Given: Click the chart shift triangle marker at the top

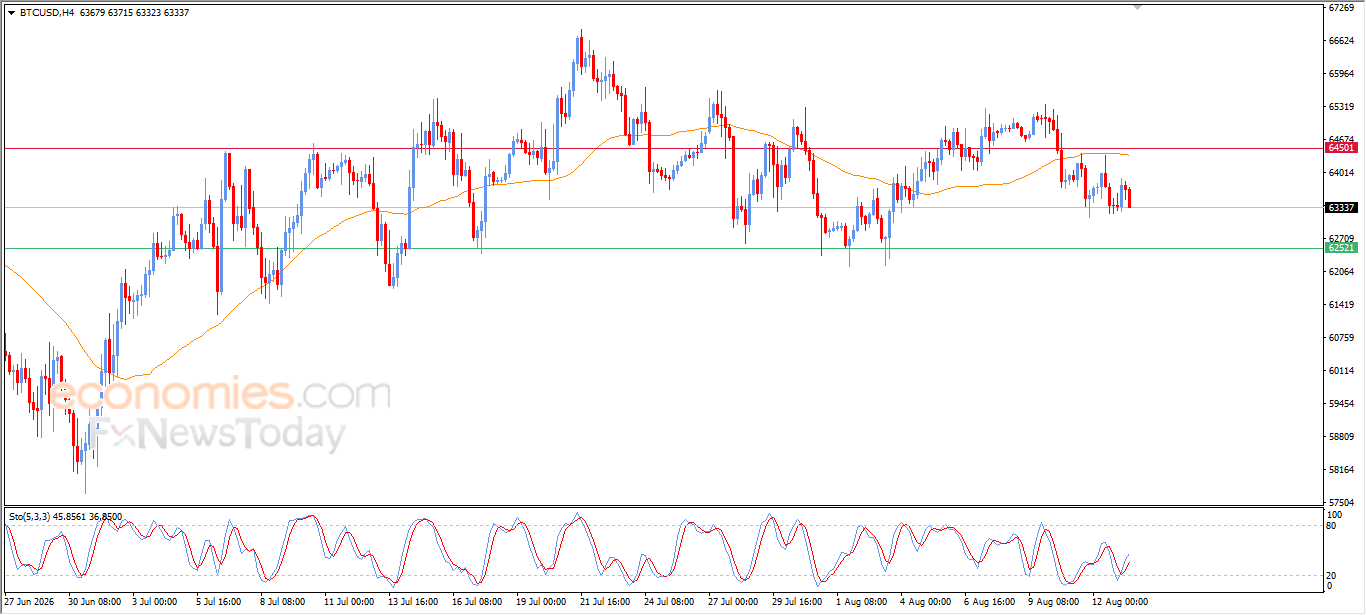Looking at the screenshot, I should [x=1137, y=7].
